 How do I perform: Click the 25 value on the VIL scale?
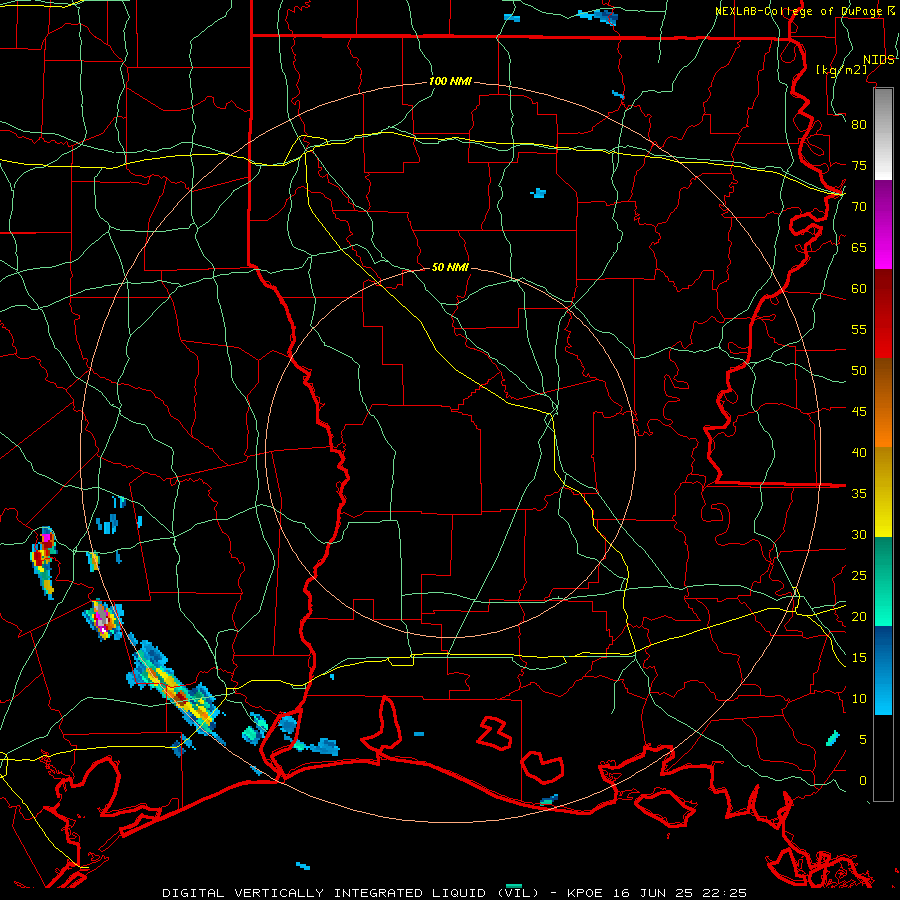[859, 576]
